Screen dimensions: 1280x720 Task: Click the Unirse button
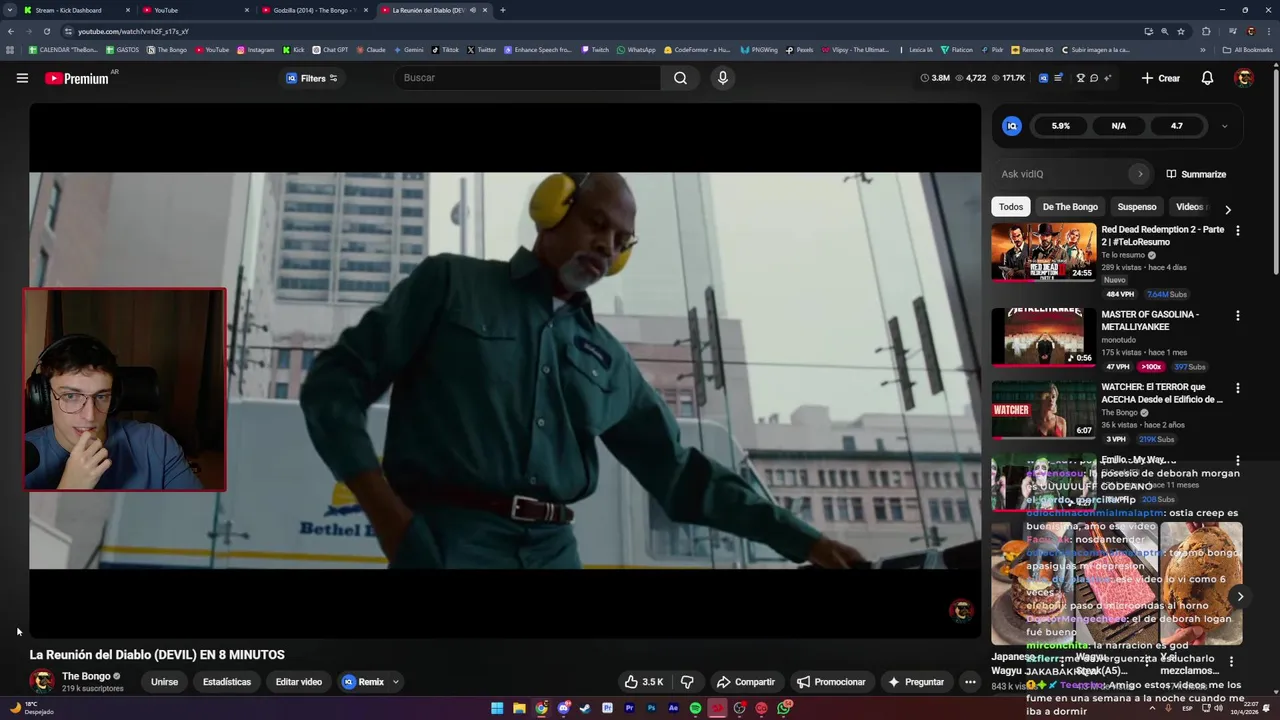pyautogui.click(x=164, y=682)
